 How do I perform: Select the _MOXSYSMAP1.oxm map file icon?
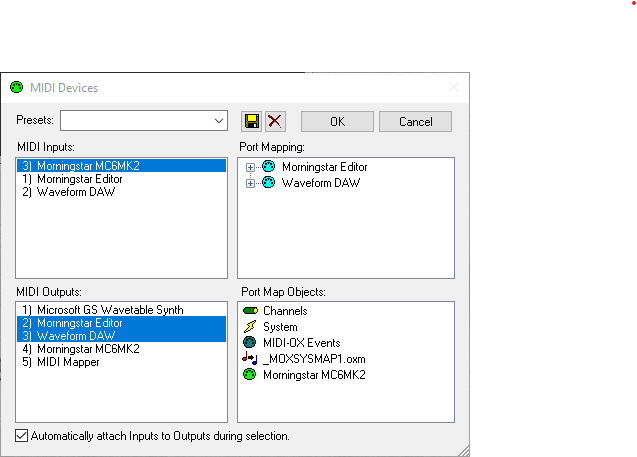point(250,359)
